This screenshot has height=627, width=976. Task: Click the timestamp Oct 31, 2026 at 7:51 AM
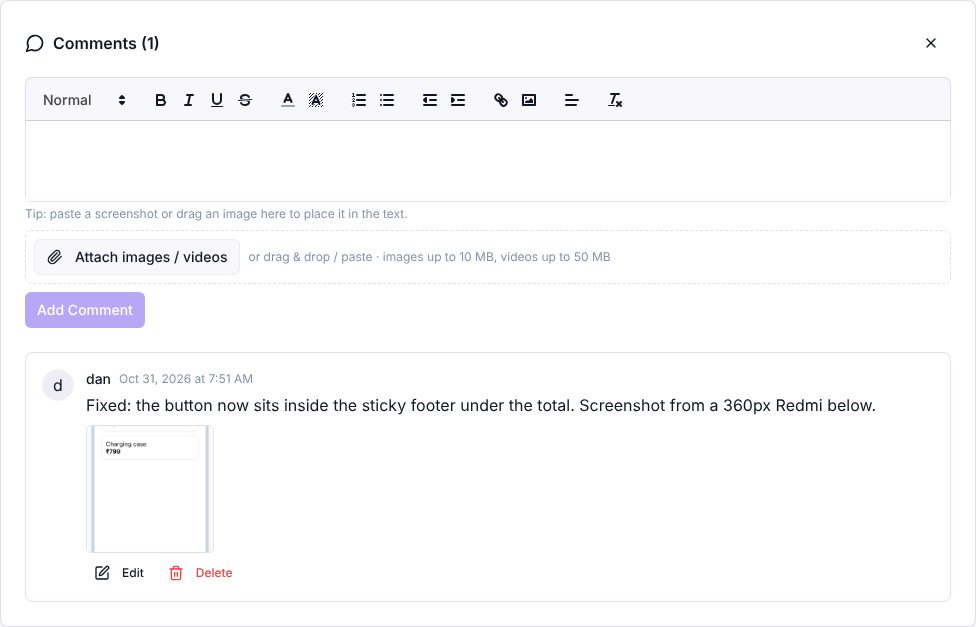coord(186,379)
